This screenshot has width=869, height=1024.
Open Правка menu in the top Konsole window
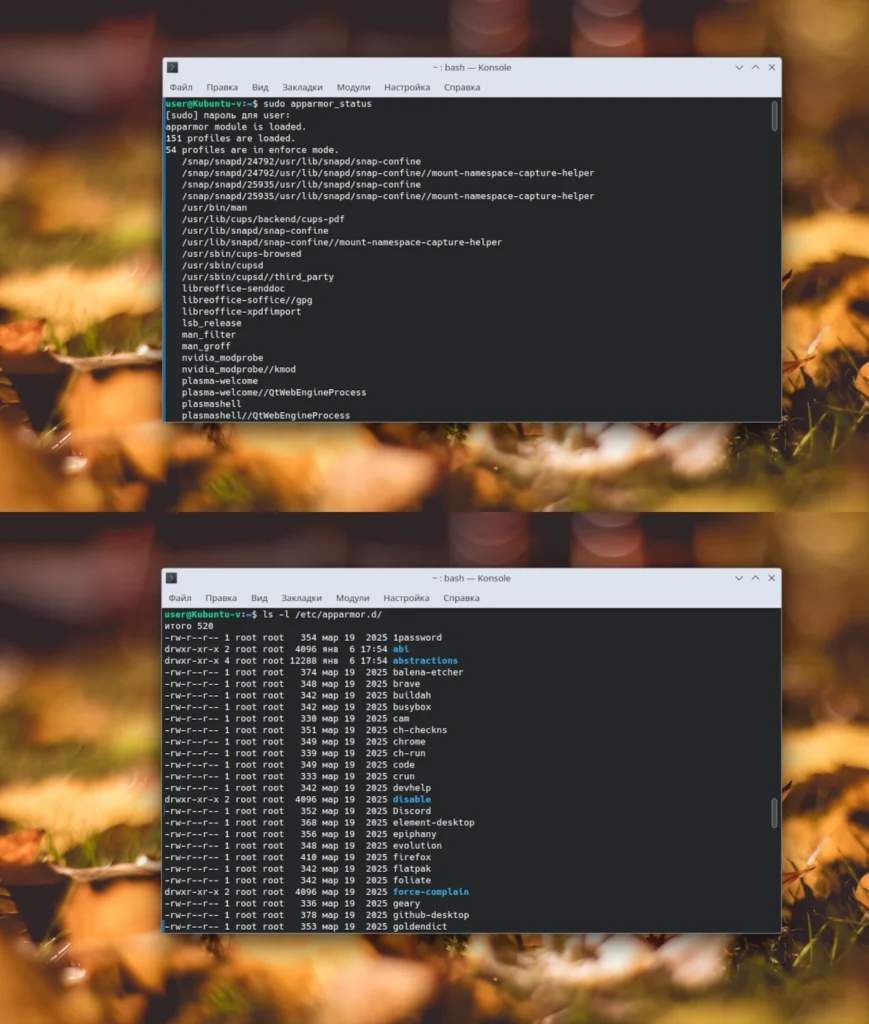tap(222, 87)
